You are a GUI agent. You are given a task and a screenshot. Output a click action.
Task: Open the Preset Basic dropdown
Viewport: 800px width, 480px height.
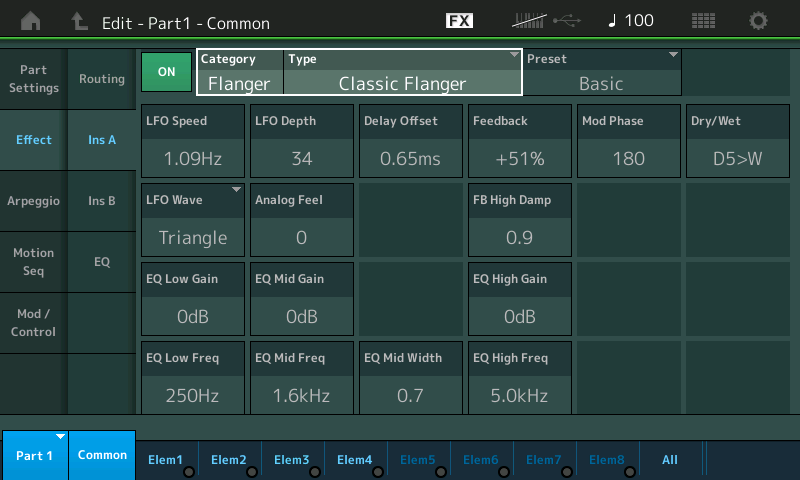[x=602, y=72]
